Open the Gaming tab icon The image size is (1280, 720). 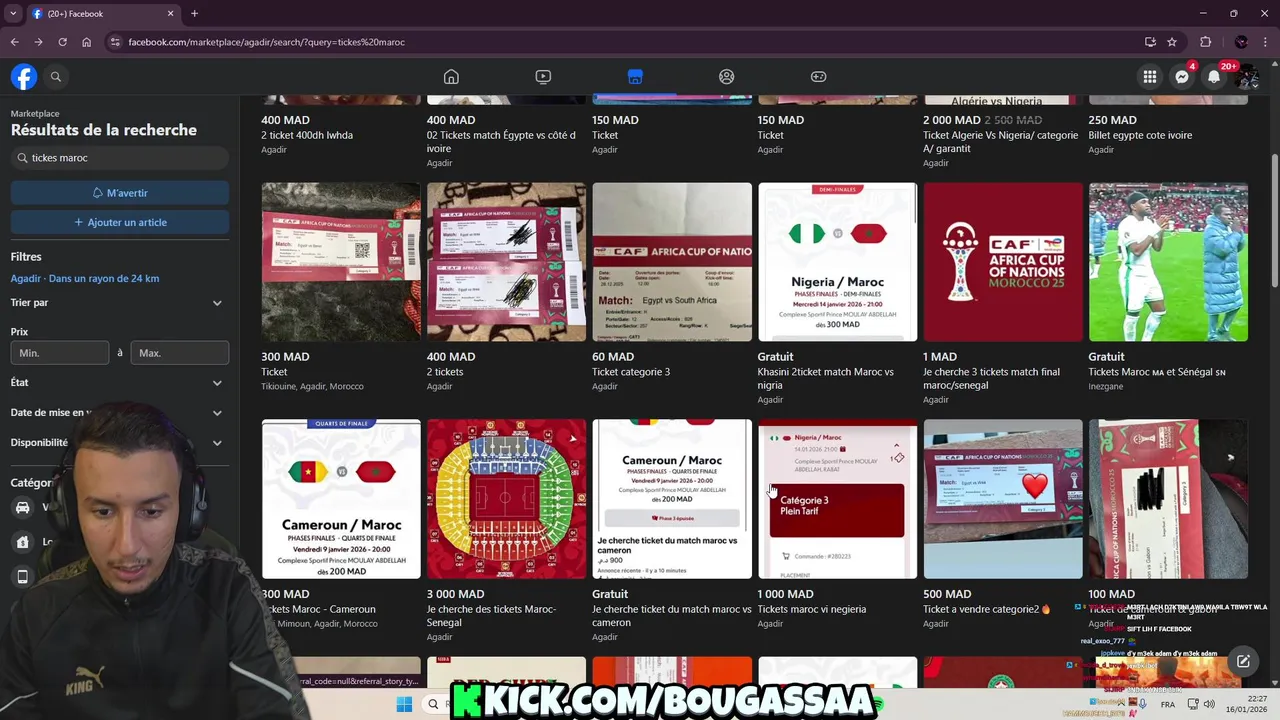(818, 77)
